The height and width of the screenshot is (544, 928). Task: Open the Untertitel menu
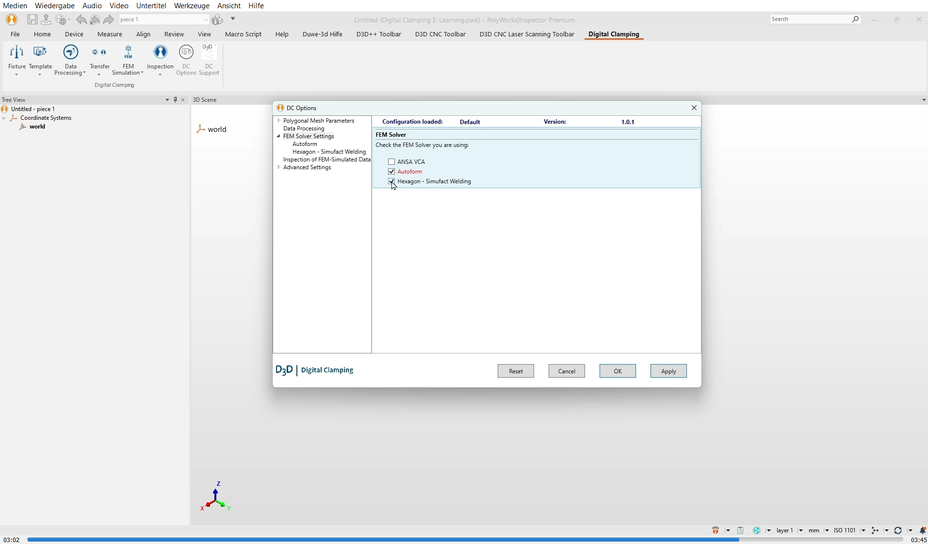coord(151,5)
